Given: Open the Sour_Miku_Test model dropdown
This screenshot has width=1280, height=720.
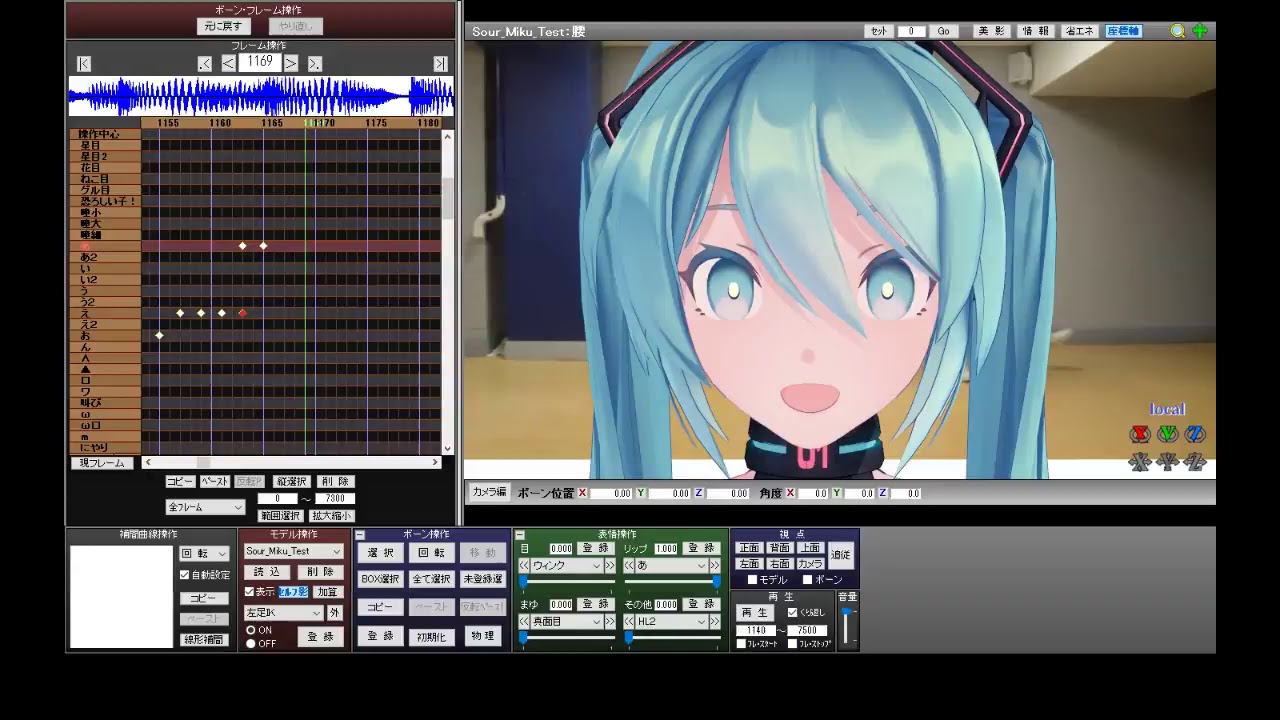Looking at the screenshot, I should click(293, 551).
